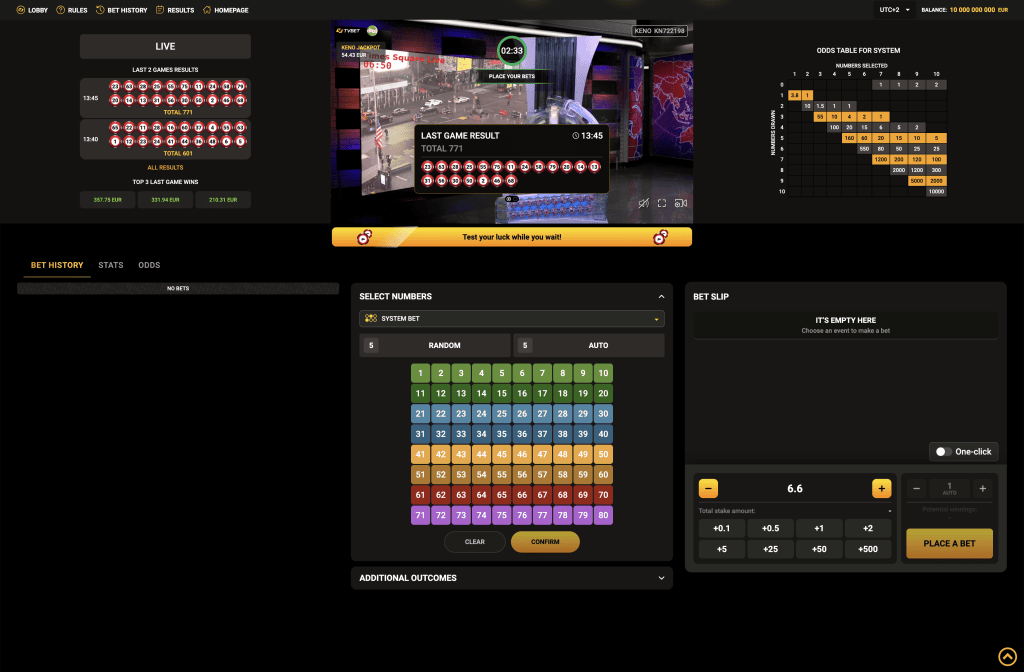
Task: Open the All Results link
Action: pos(165,167)
